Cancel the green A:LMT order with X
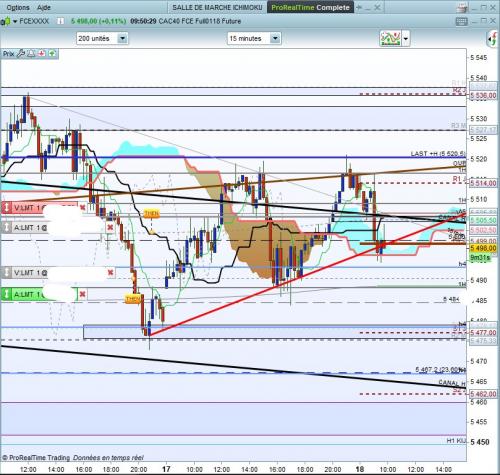Viewport: 500px width, 475px height. [83, 294]
